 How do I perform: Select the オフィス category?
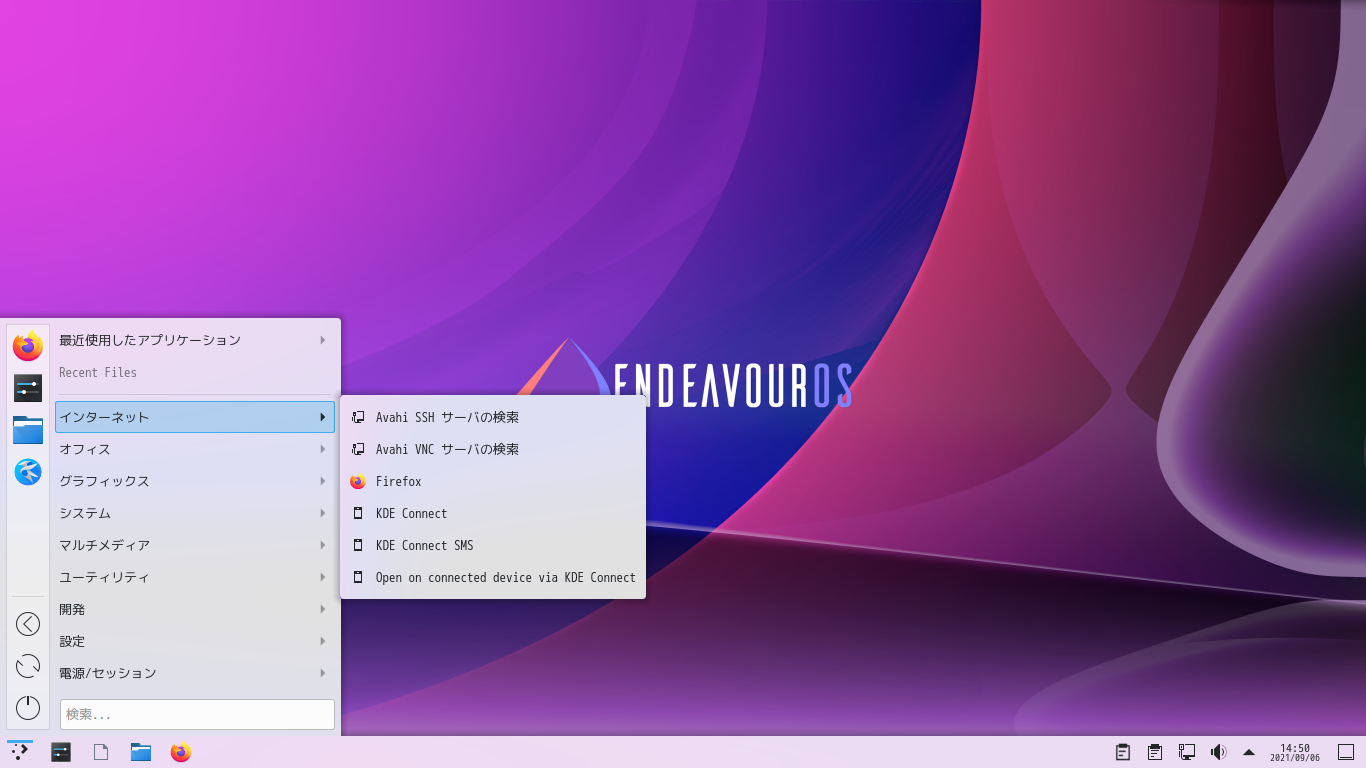[x=195, y=449]
